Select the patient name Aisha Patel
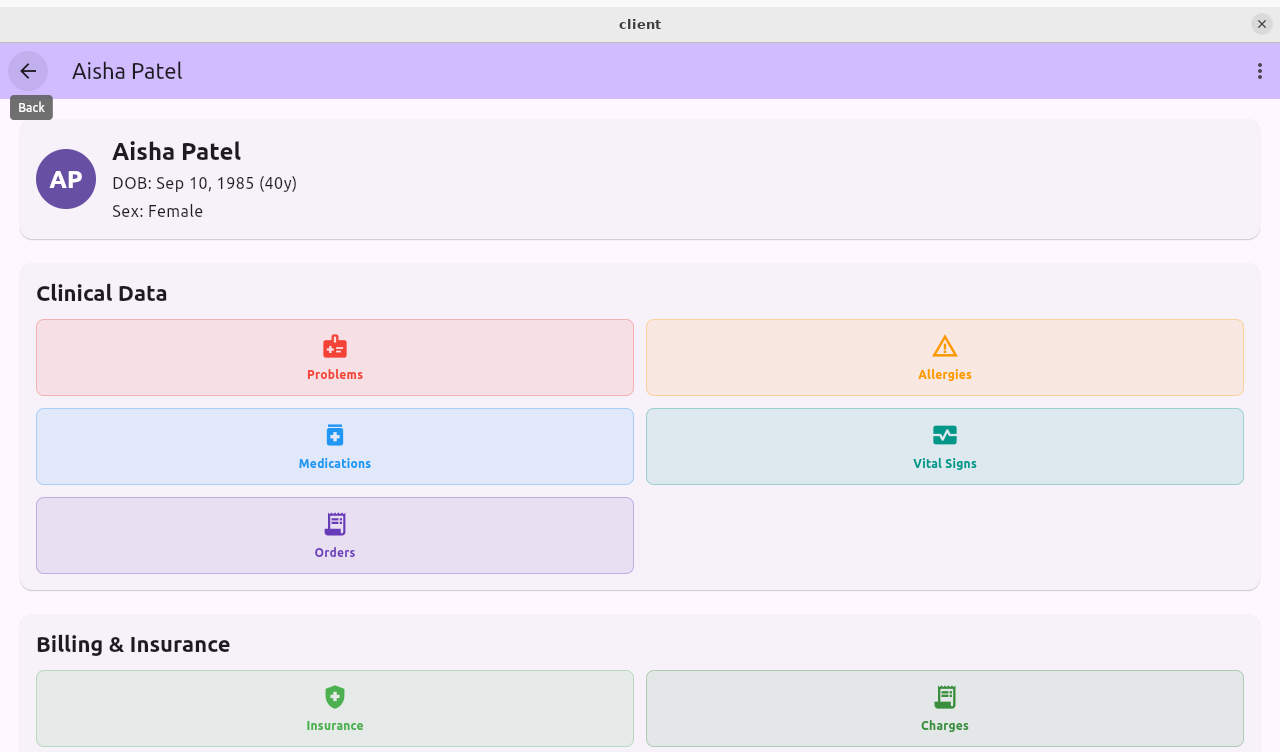Image resolution: width=1280 pixels, height=752 pixels. [176, 151]
